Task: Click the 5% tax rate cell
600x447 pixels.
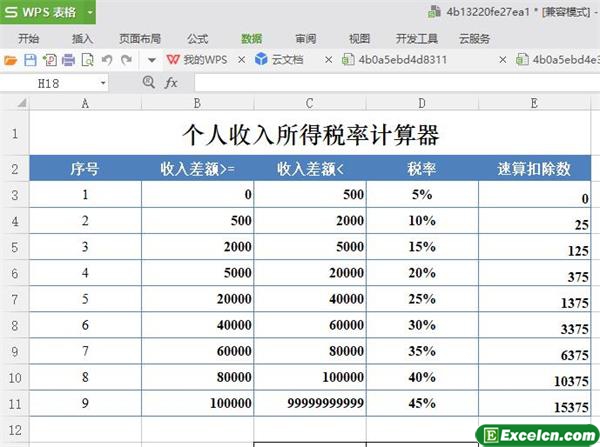Action: click(422, 194)
